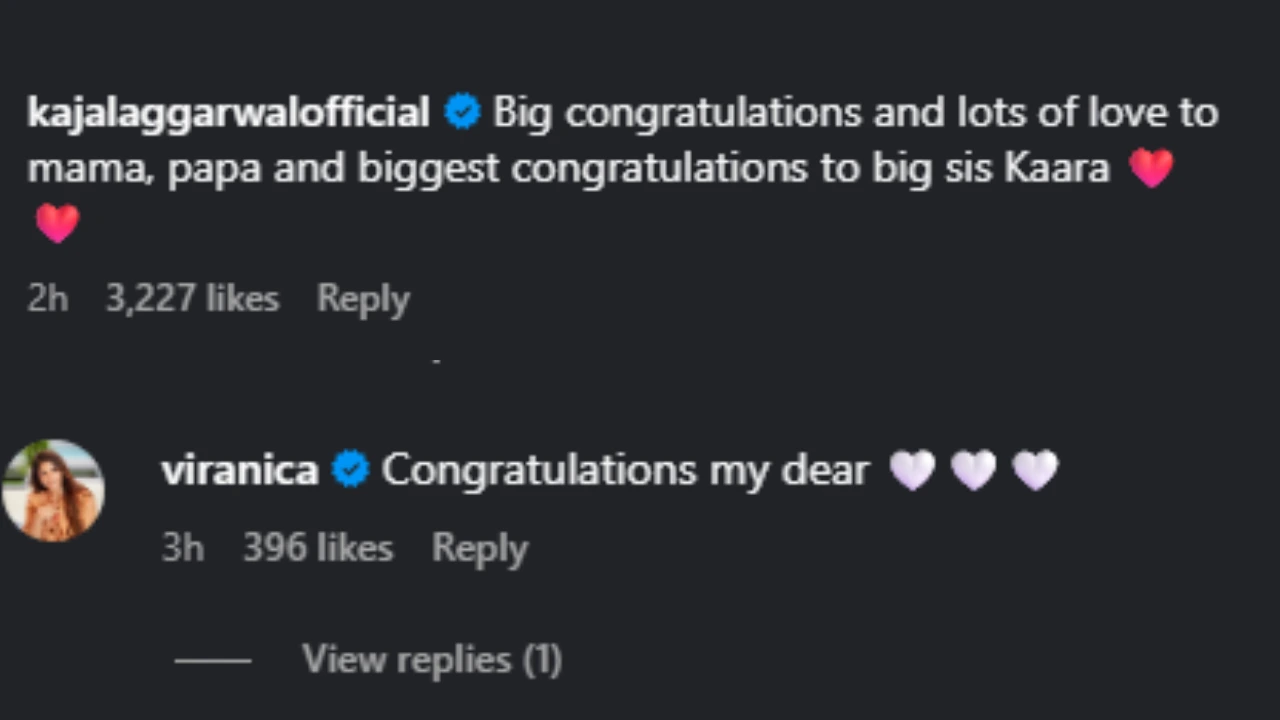Click the 2h timestamp

[47, 298]
